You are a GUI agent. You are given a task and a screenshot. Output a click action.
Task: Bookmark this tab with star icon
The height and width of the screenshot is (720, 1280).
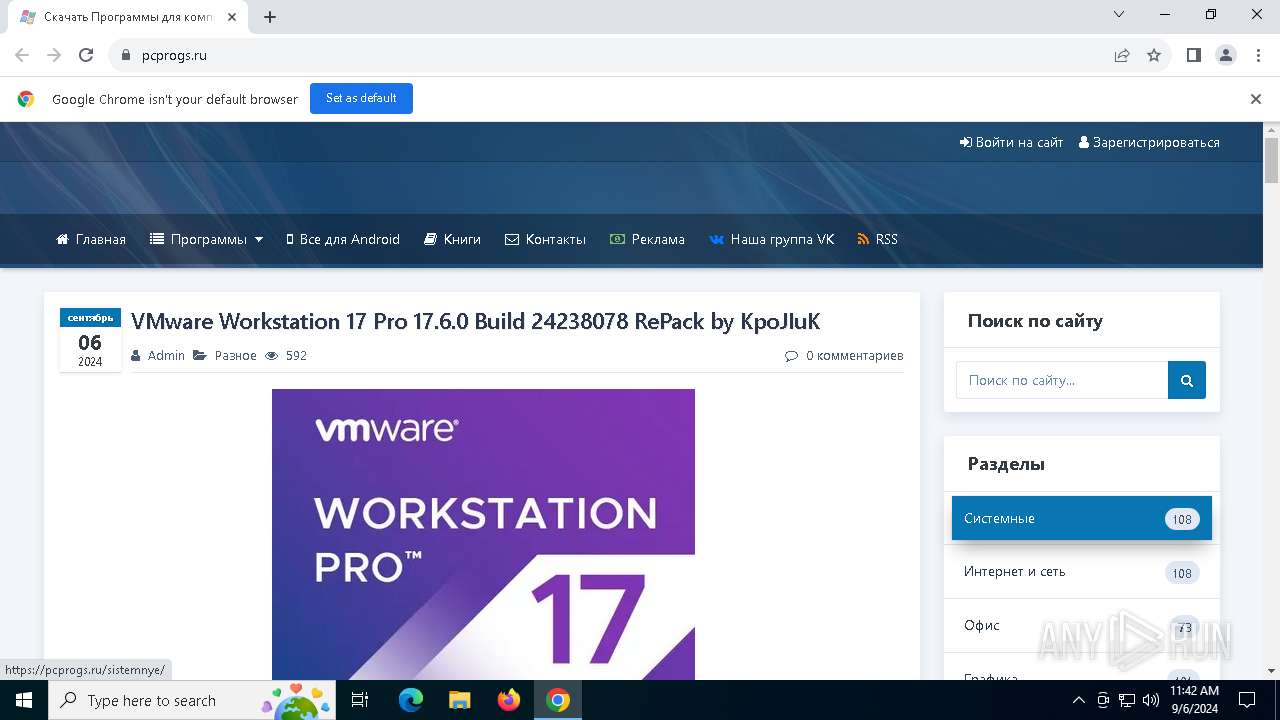pos(1154,55)
